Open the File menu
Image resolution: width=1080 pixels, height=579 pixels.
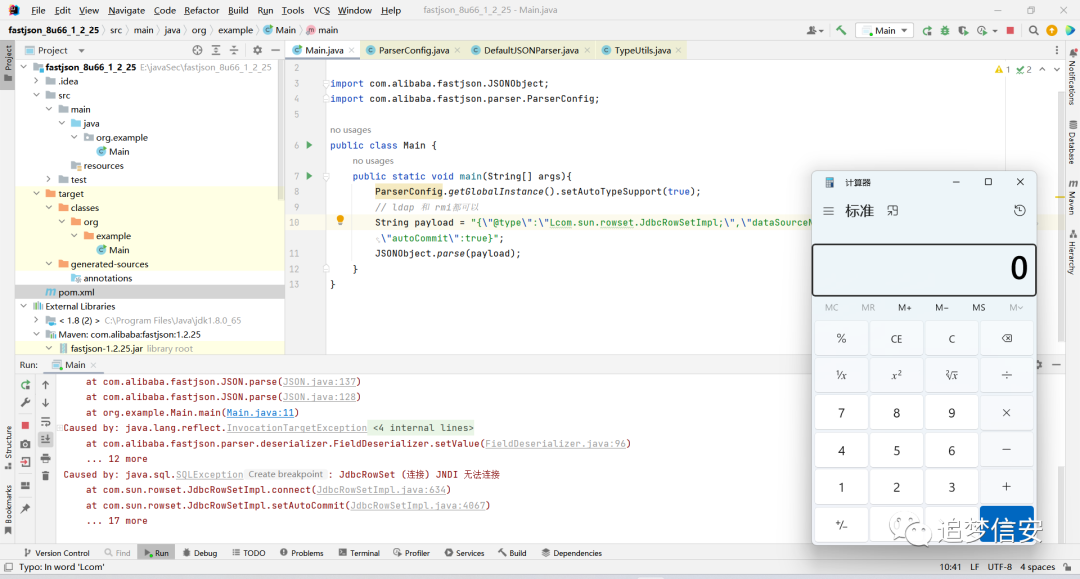38,10
